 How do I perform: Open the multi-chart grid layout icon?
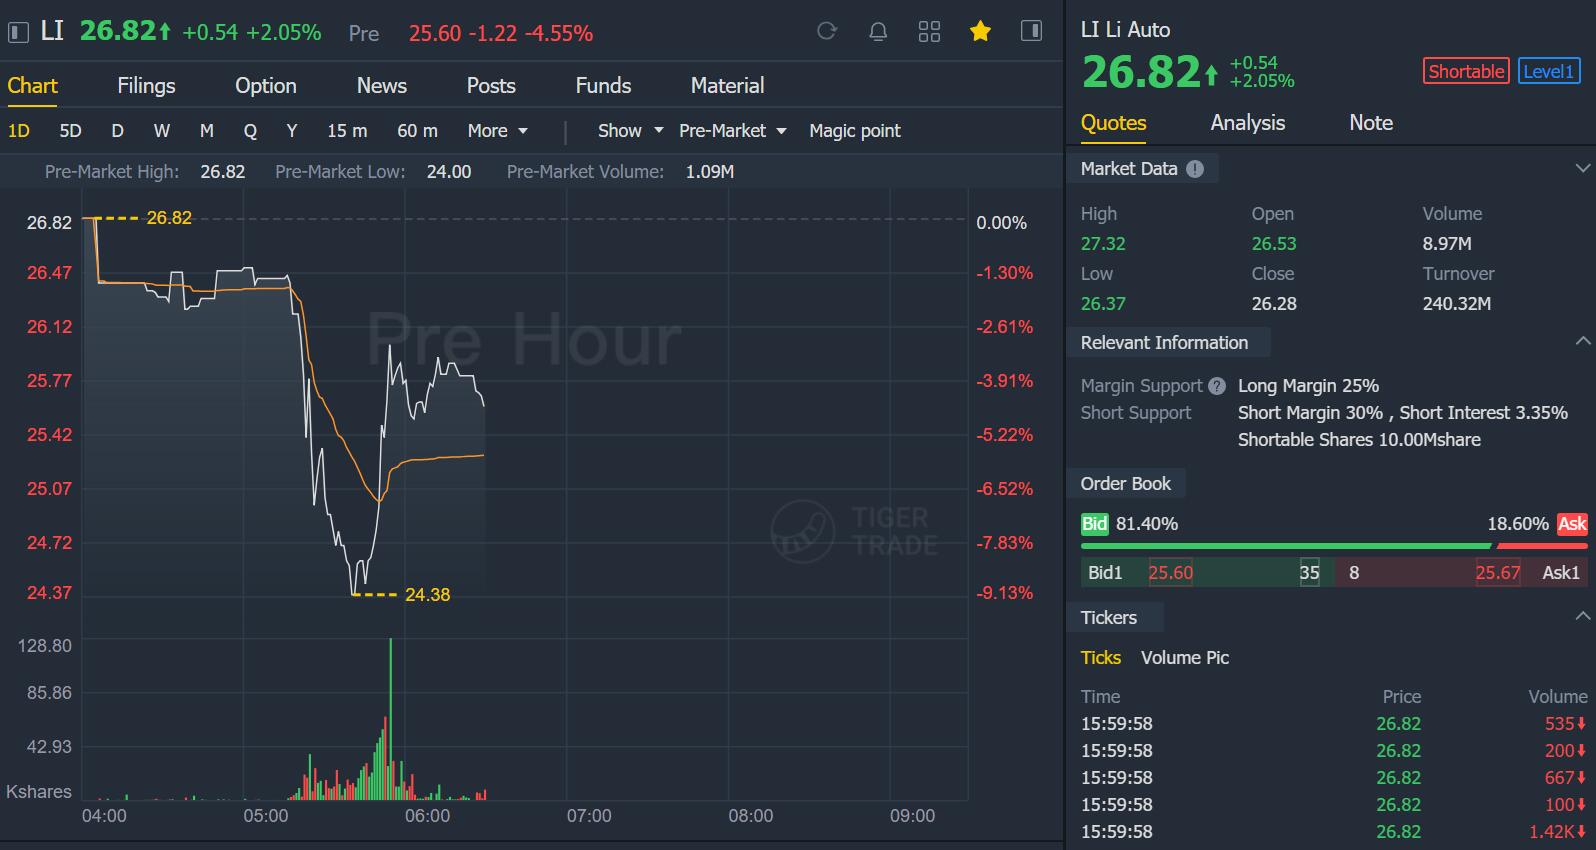929,32
